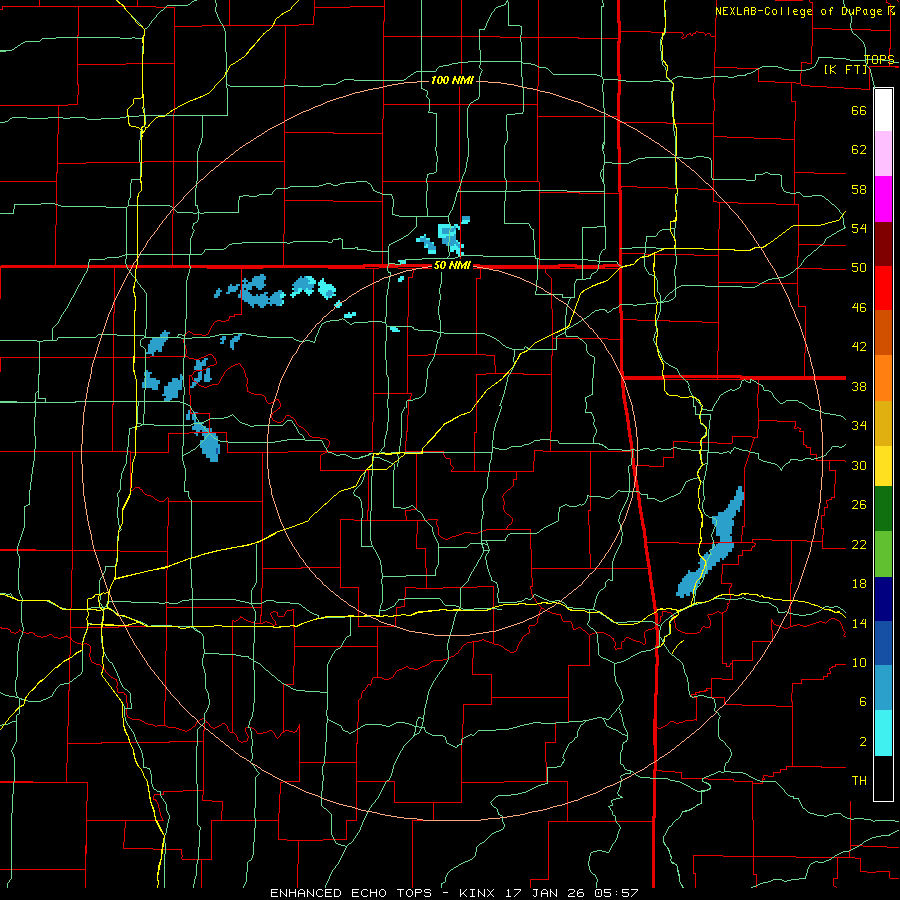
Task: Click the dark green legend swatch
Action: click(883, 509)
